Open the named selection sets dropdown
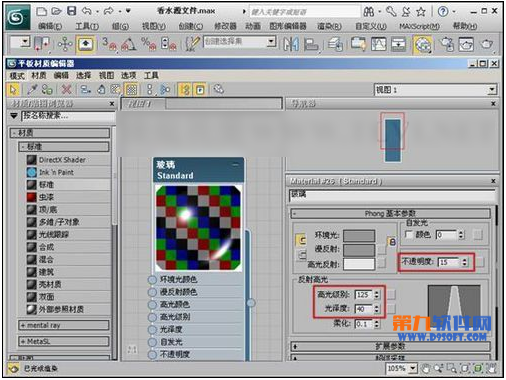 [271, 42]
